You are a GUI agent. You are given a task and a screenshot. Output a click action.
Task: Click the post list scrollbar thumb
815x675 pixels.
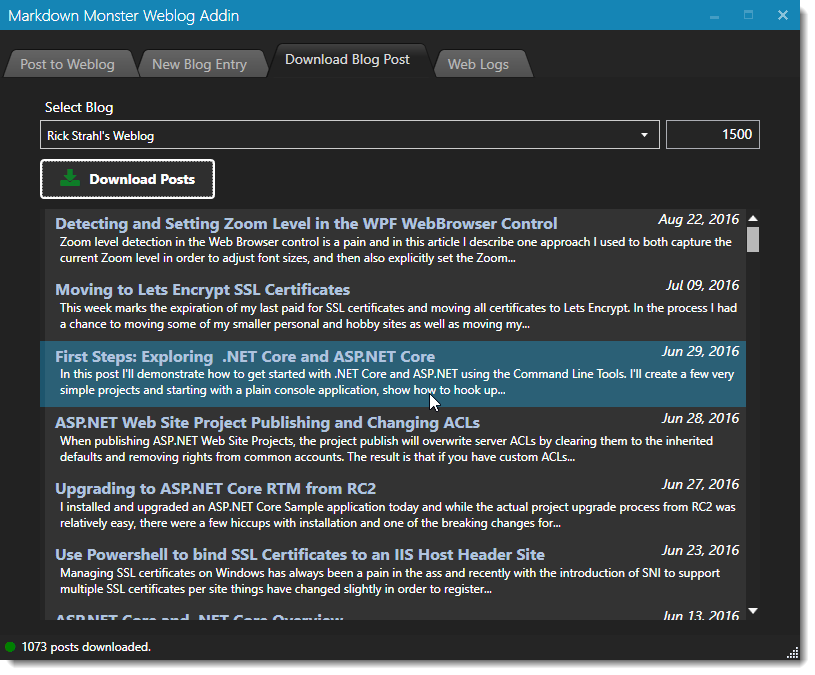pyautogui.click(x=753, y=240)
